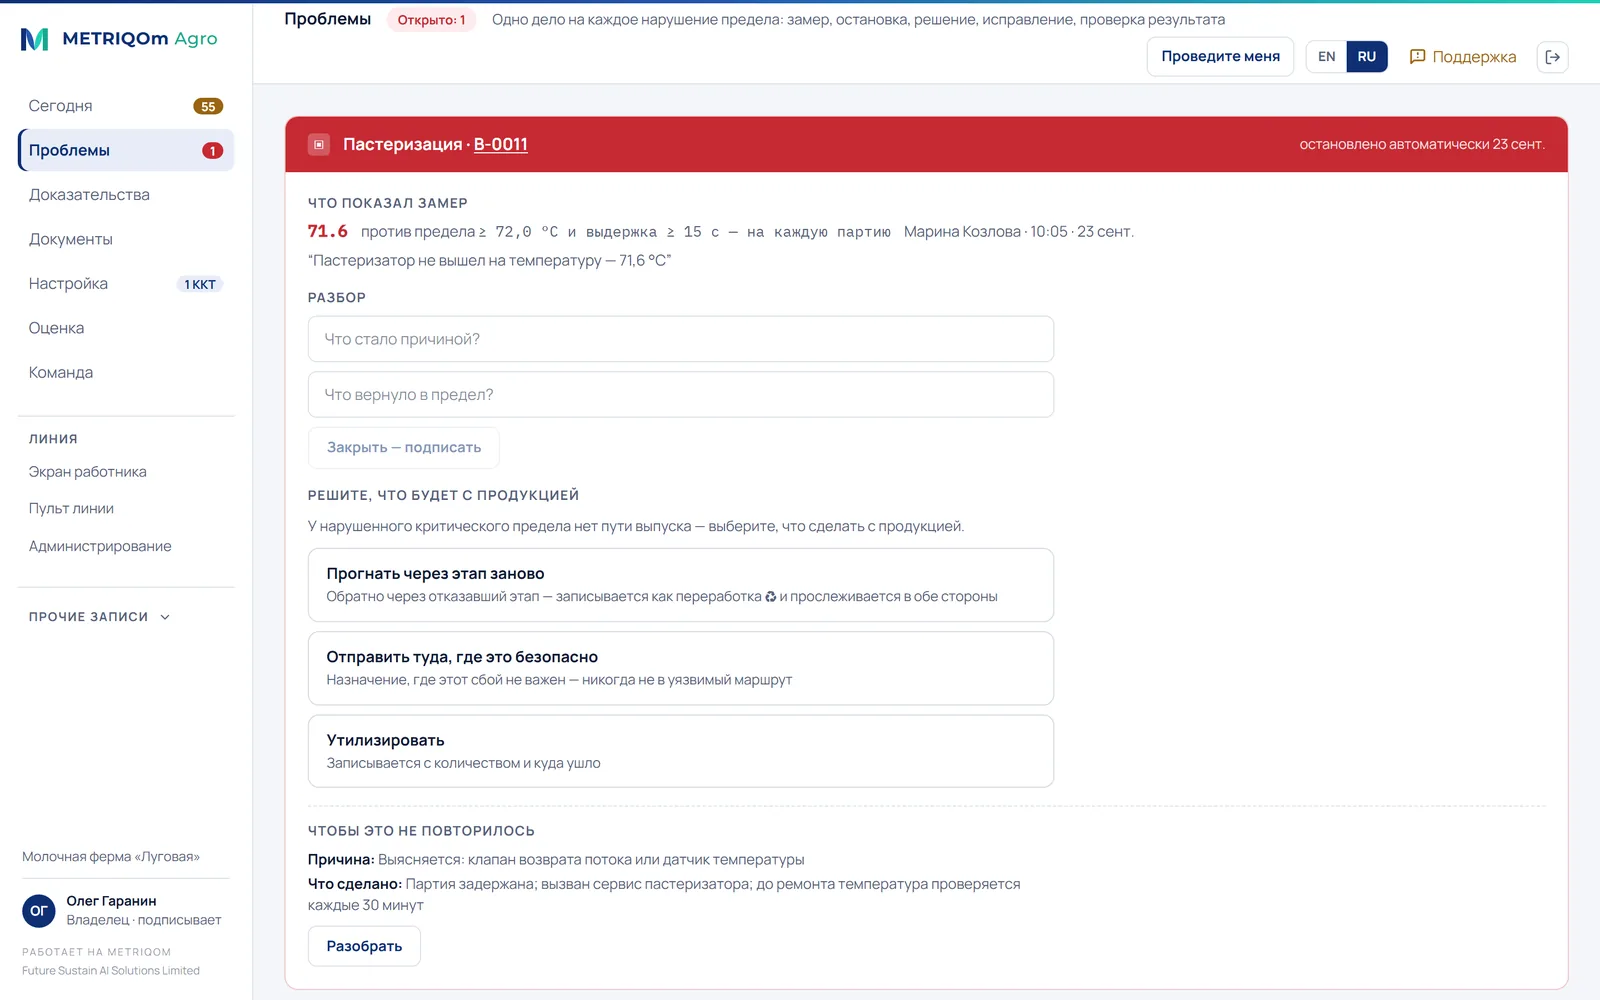Click Марина Козлова · 10:05 · 23 сент.

click(1019, 232)
